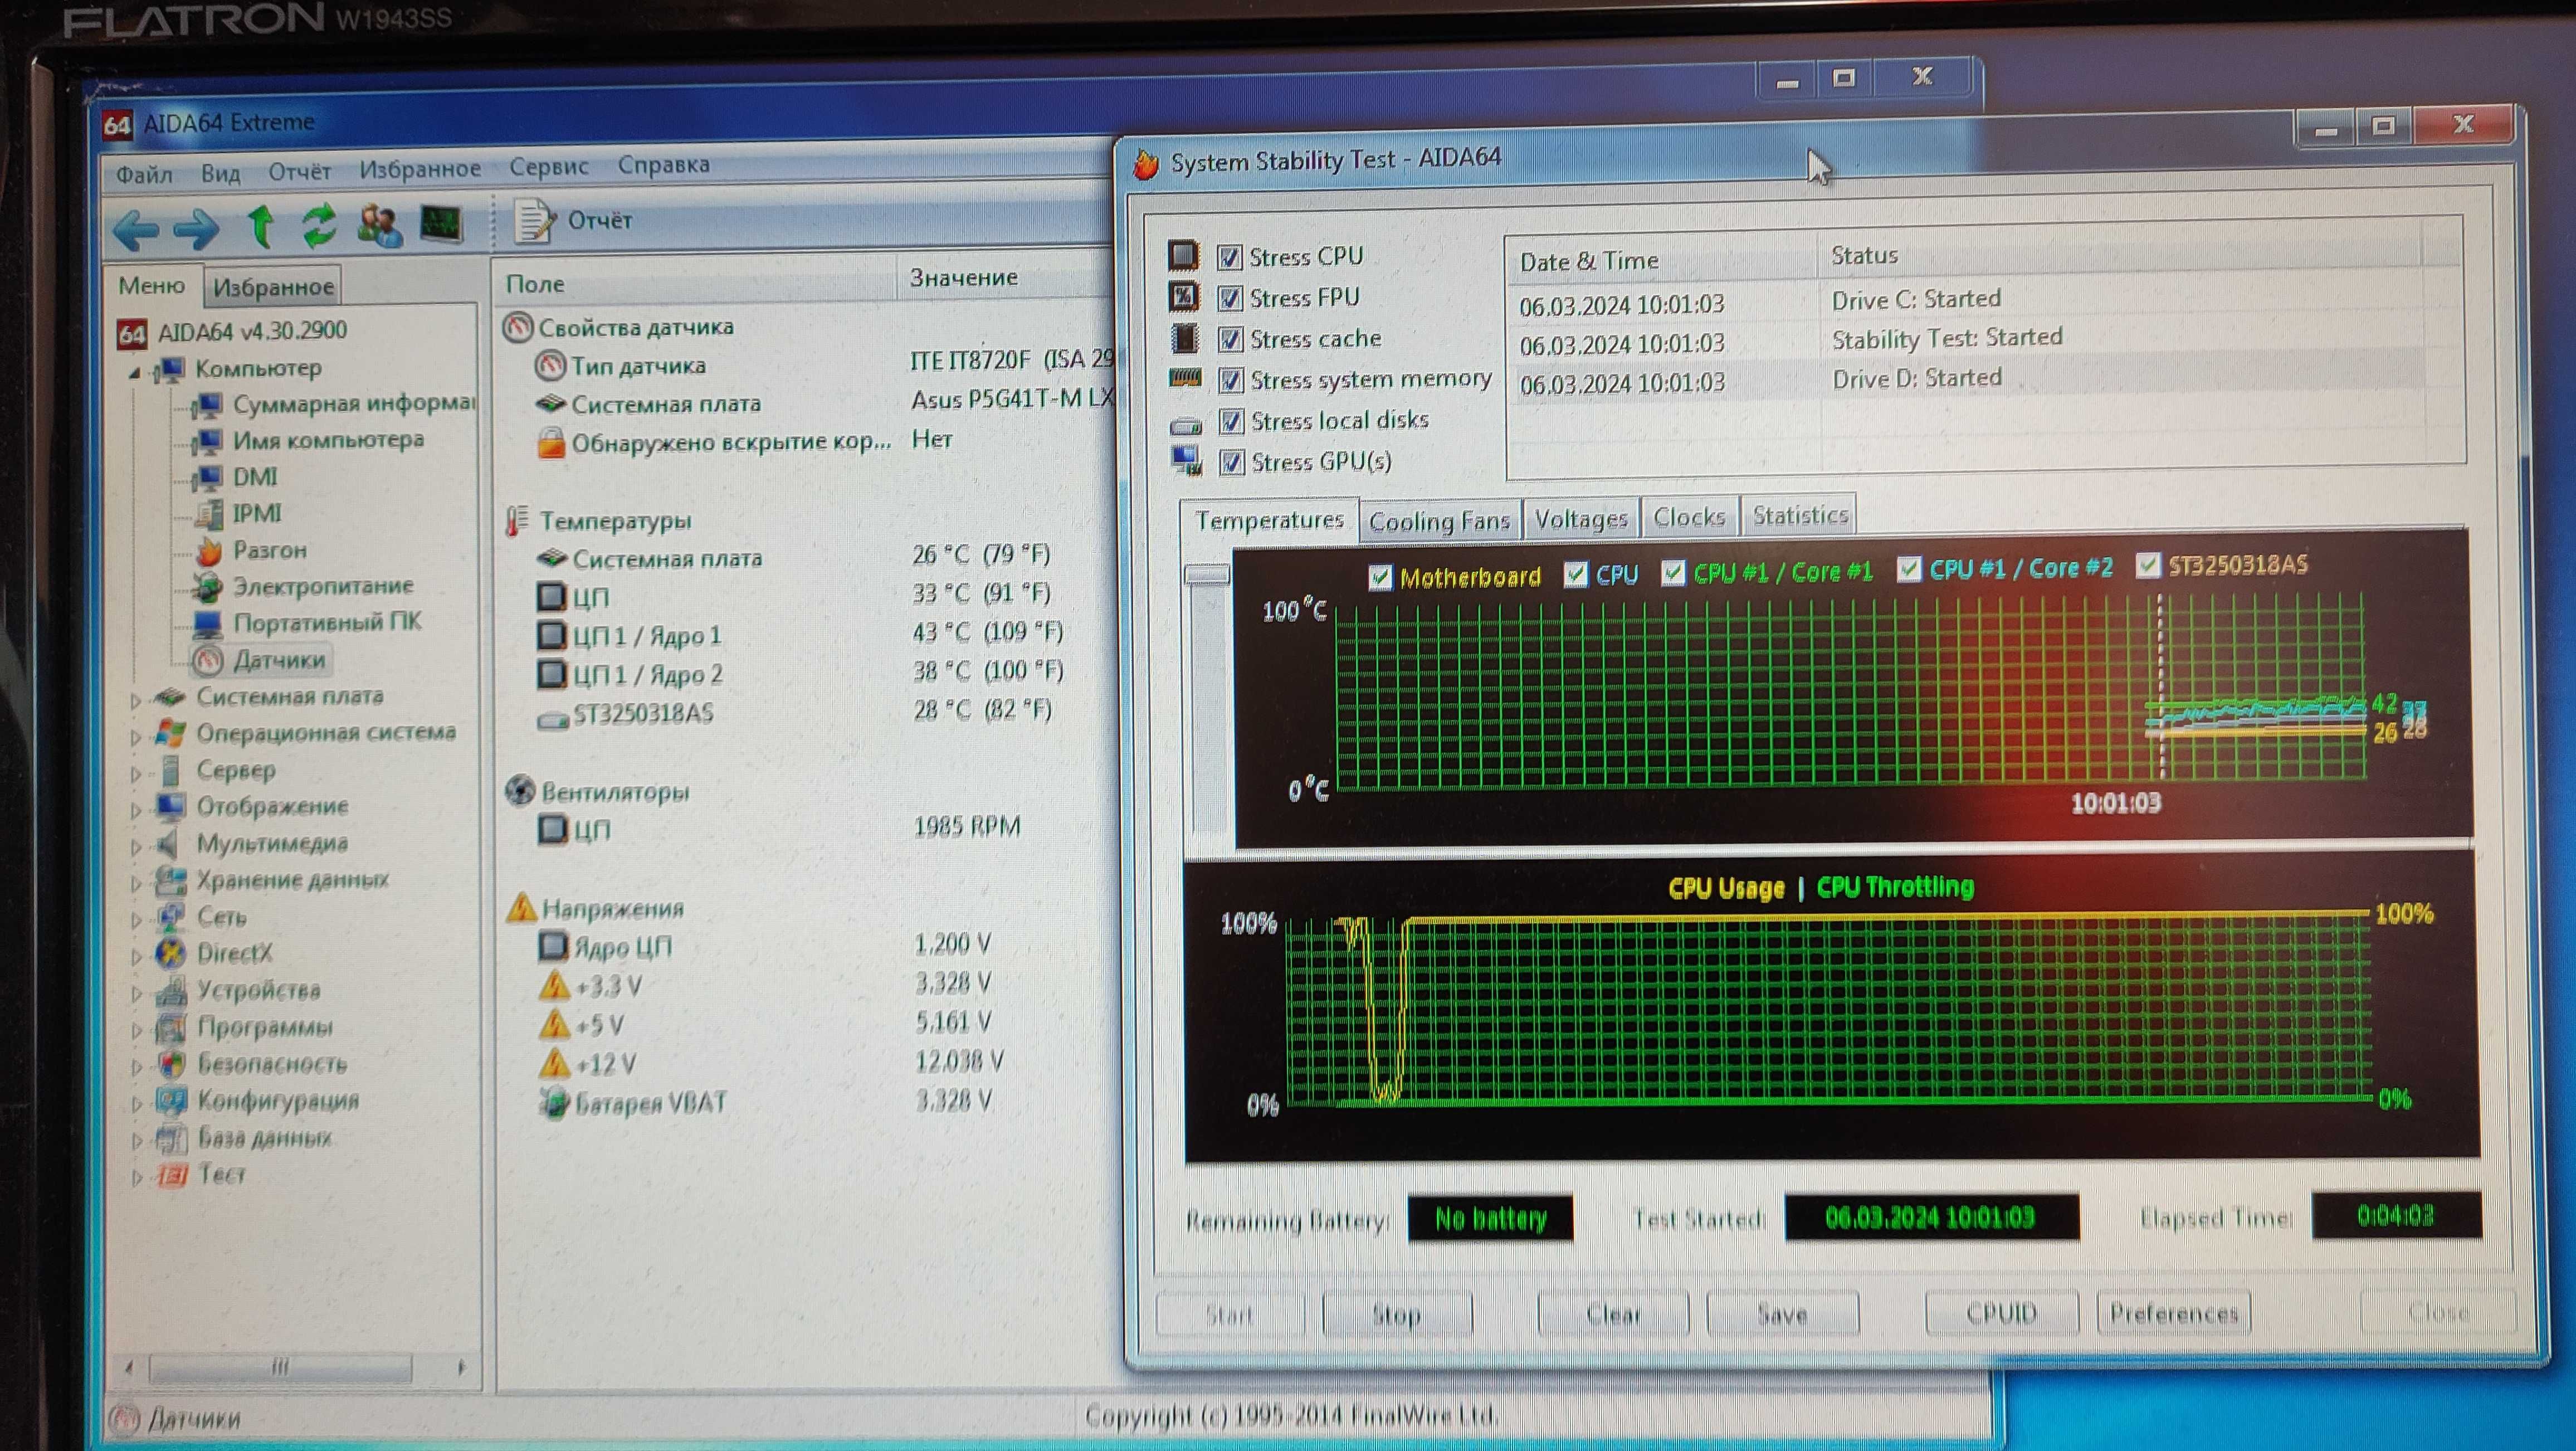Expand the Сервер tree node
Image resolution: width=2576 pixels, height=1451 pixels.
point(136,773)
